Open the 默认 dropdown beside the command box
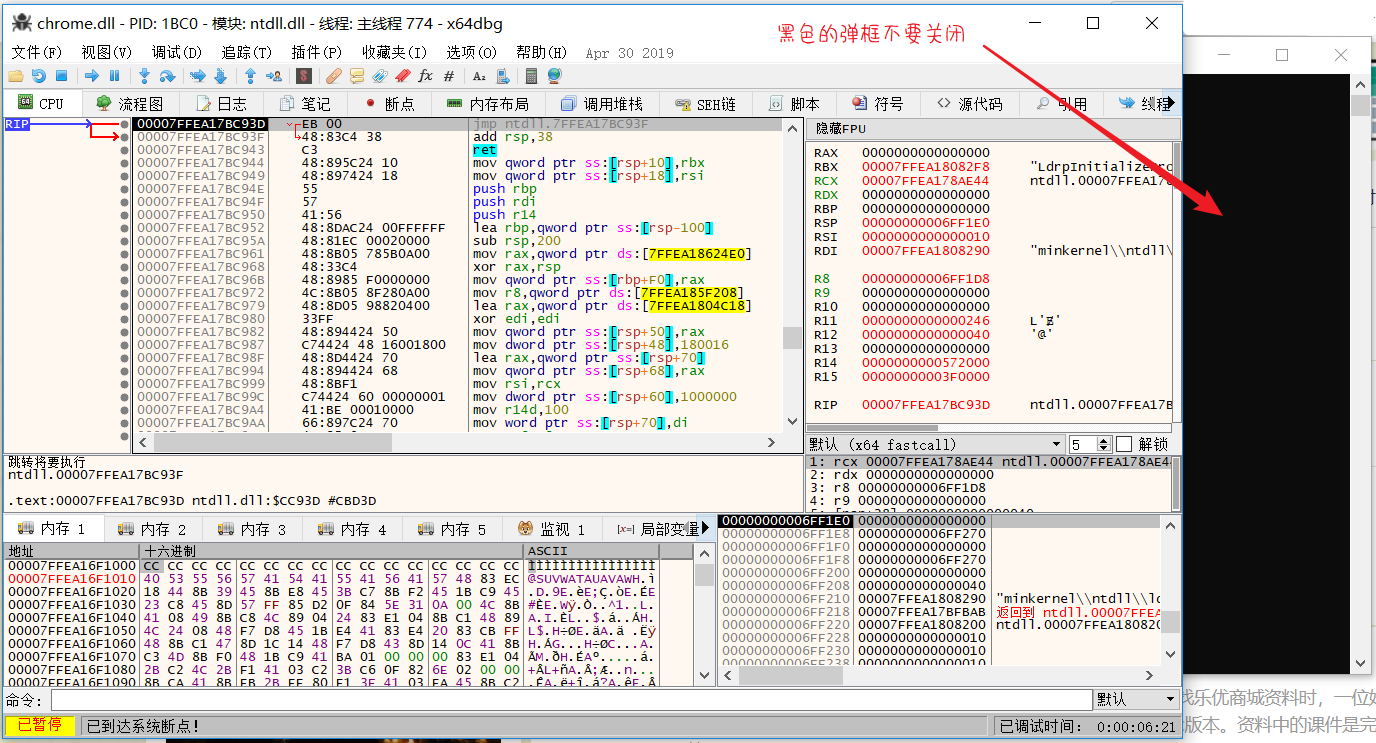Screen dimensions: 1376x743 pyautogui.click(x=1138, y=699)
